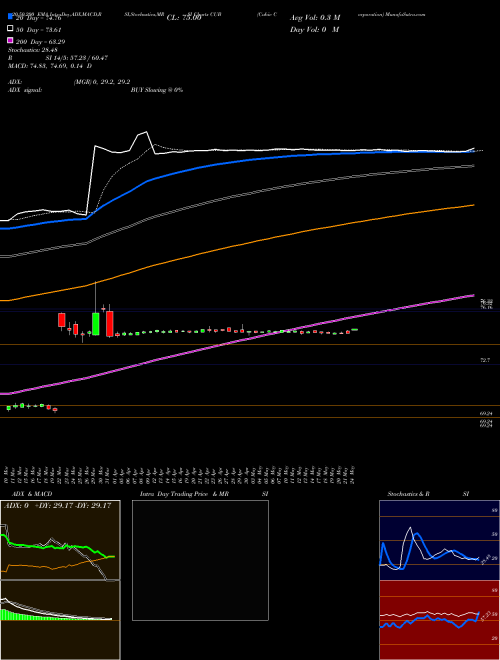
Task: Click the BUY Slowing @ 0% signal text
Action: pos(157,90)
